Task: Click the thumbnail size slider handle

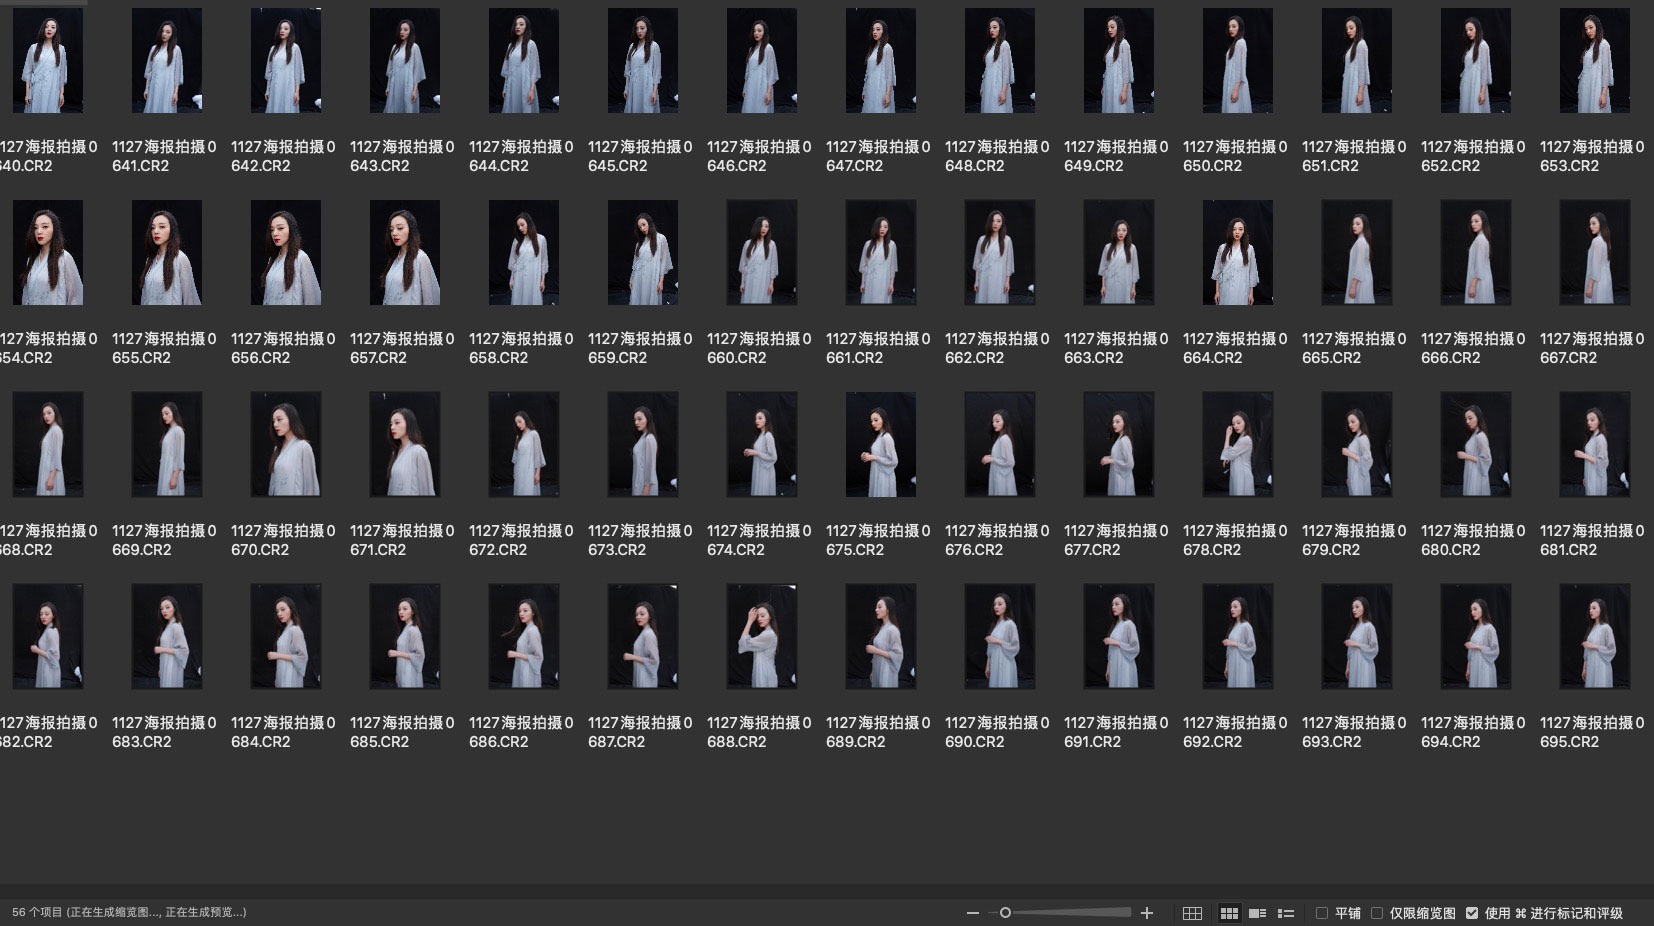Action: [x=1005, y=913]
